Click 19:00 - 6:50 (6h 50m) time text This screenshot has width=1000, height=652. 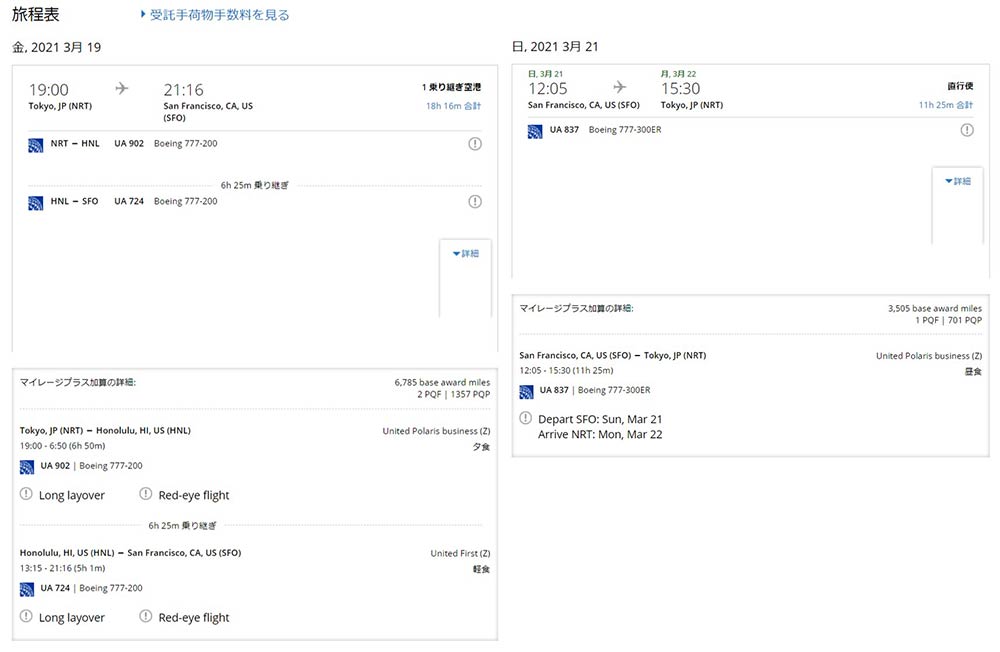click(x=62, y=446)
